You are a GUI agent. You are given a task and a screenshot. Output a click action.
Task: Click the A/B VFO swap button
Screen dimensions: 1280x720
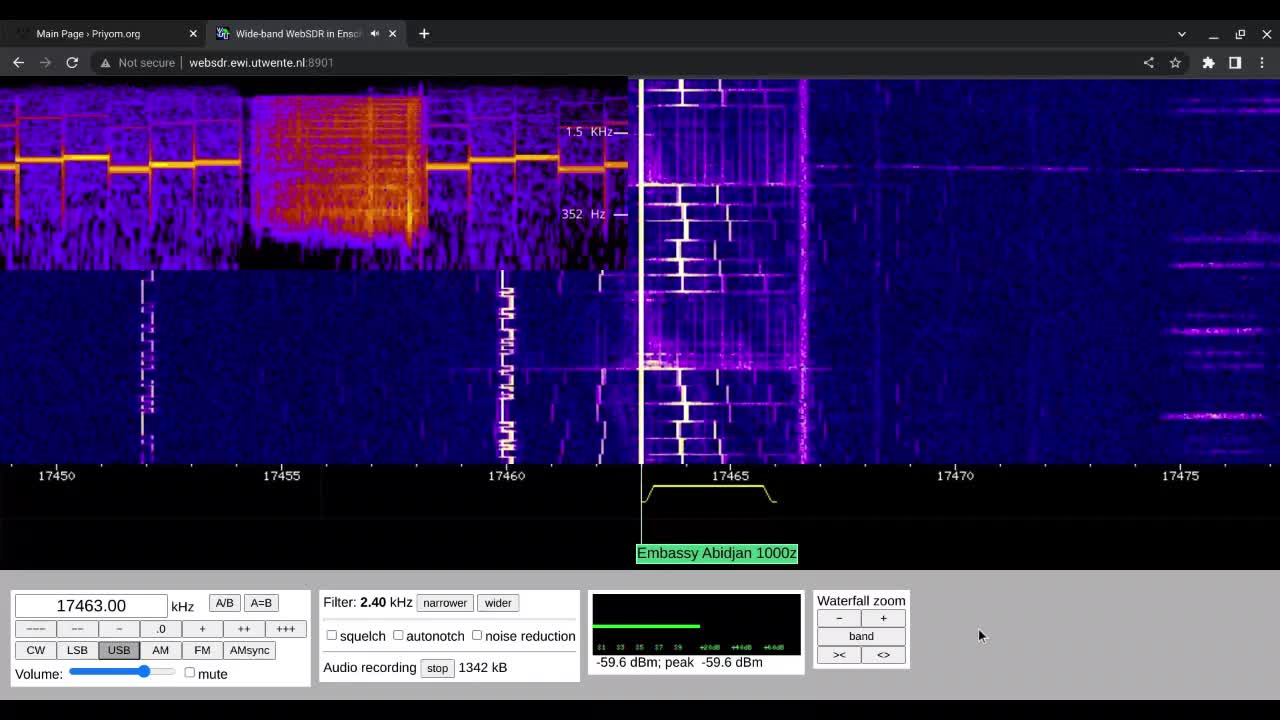tap(224, 603)
